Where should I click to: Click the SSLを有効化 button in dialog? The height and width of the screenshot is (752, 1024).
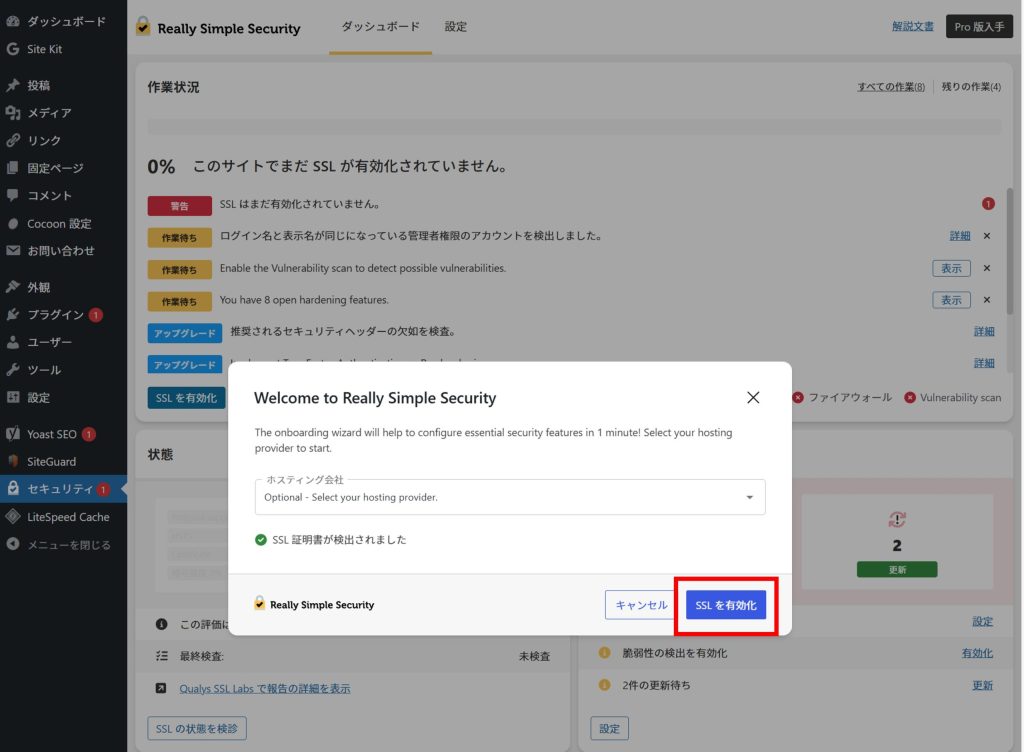tap(725, 605)
